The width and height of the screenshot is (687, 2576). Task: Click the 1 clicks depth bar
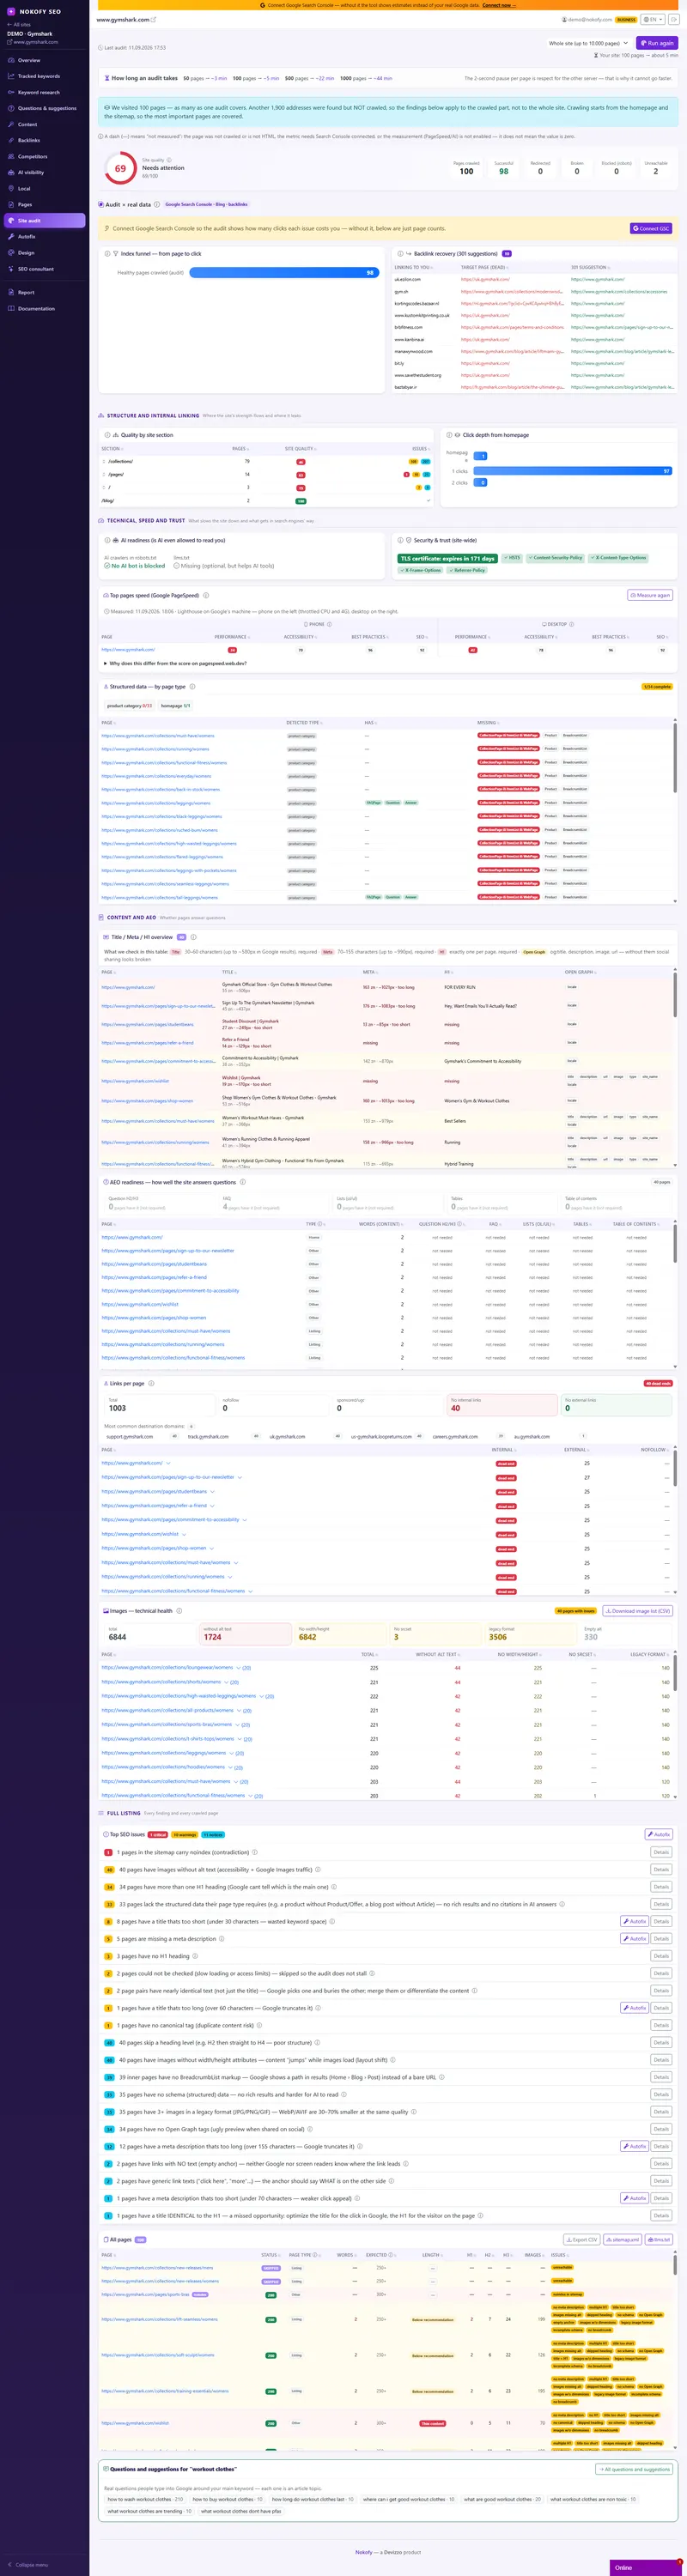572,470
